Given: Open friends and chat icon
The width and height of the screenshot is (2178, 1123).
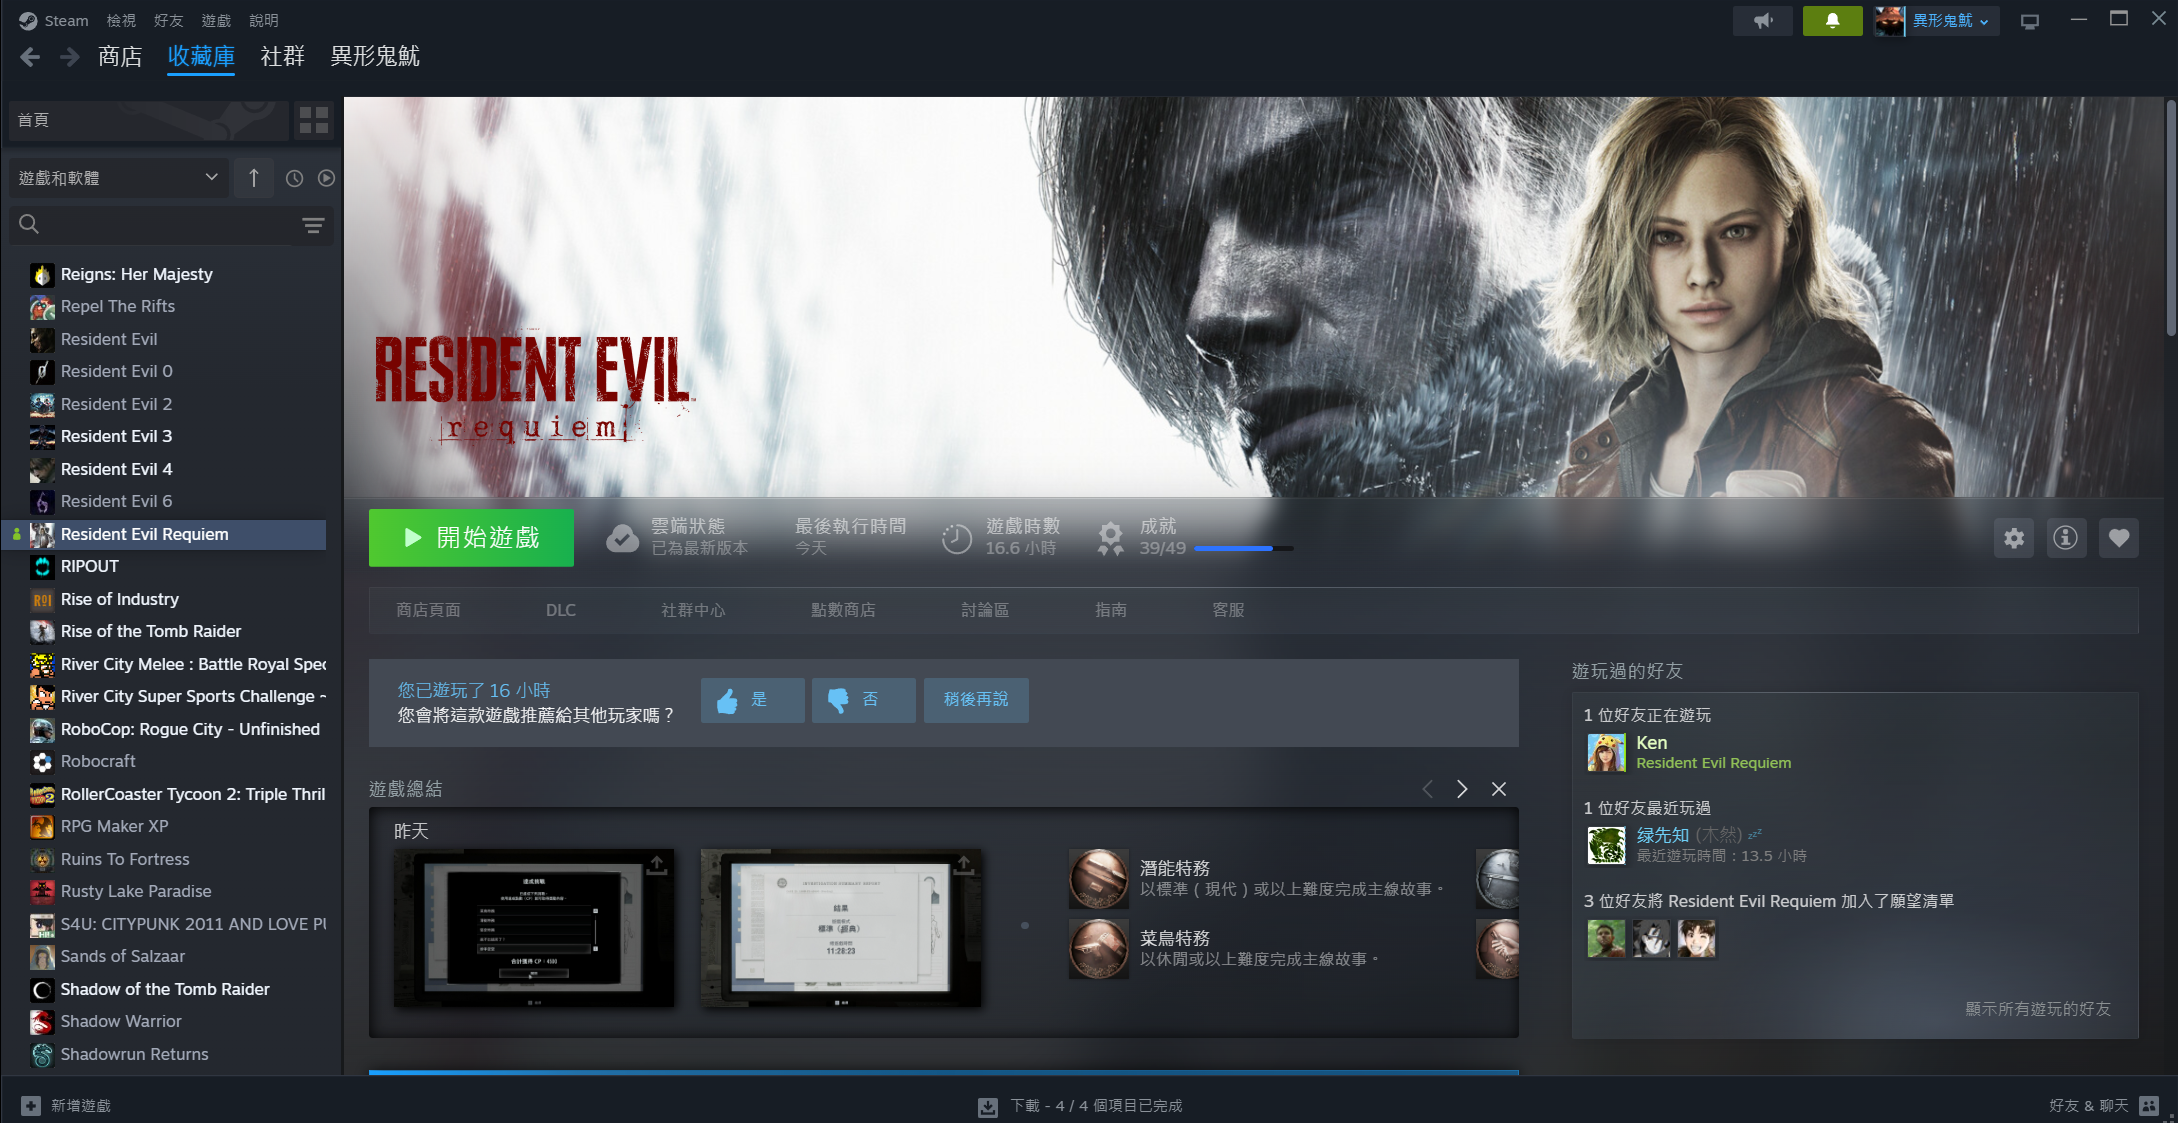Looking at the screenshot, I should point(2149,1105).
